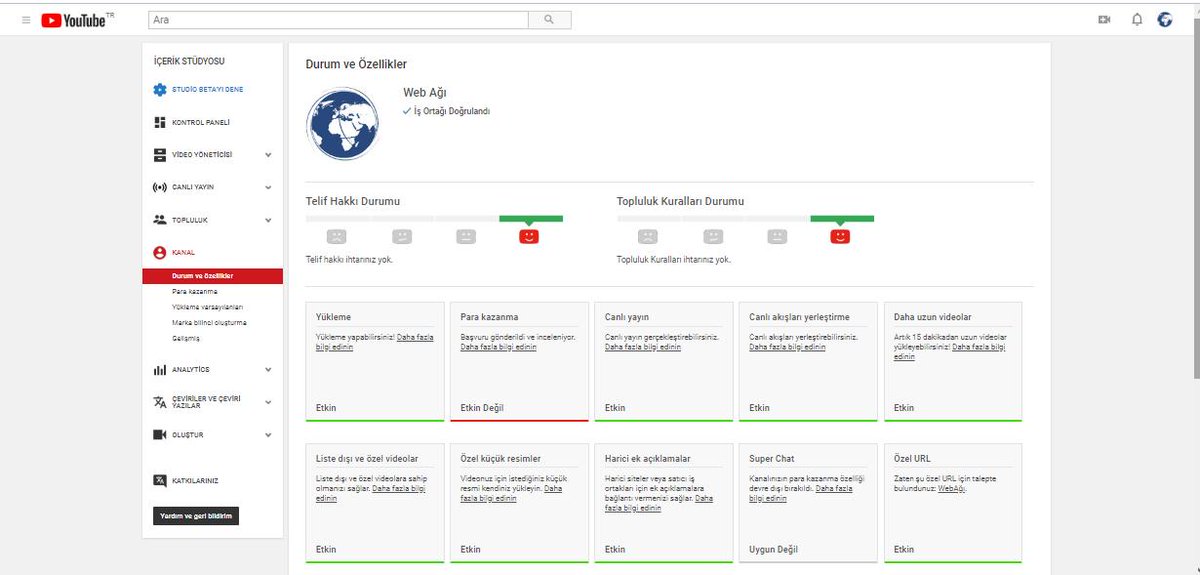Click the translation icon for Çeviriler
This screenshot has width=1200, height=575.
(160, 402)
